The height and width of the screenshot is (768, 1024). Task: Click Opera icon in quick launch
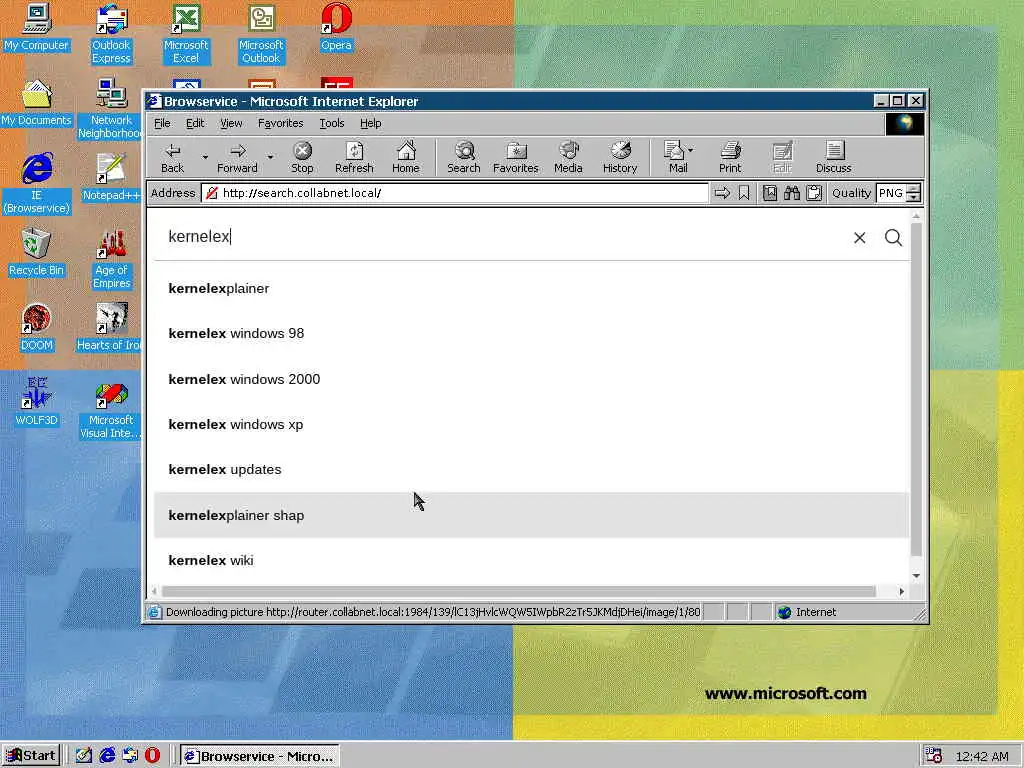152,756
